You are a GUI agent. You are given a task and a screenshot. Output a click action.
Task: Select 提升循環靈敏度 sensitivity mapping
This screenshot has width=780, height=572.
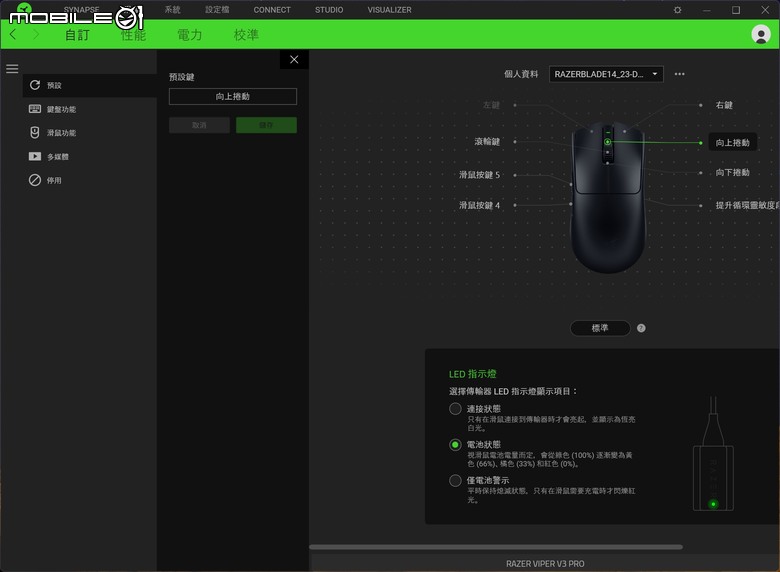click(747, 205)
